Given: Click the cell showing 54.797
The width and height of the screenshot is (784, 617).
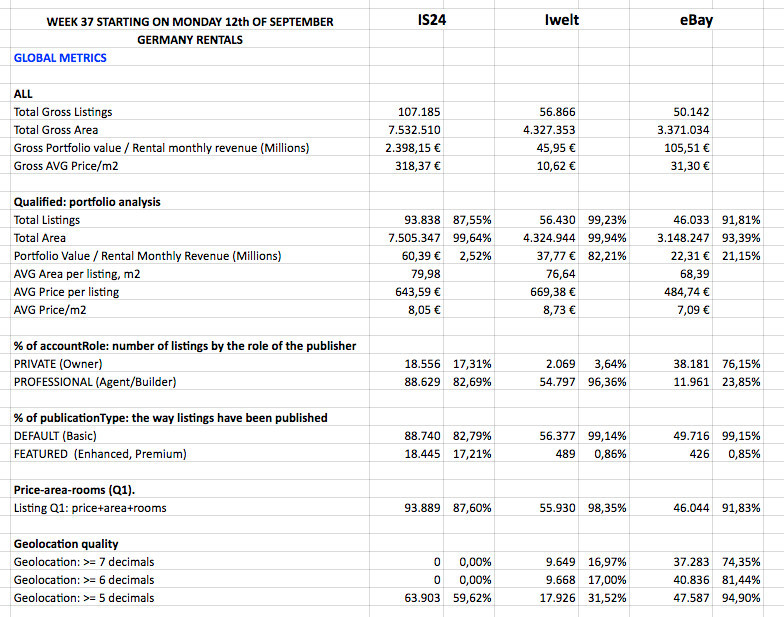Looking at the screenshot, I should pyautogui.click(x=557, y=382).
